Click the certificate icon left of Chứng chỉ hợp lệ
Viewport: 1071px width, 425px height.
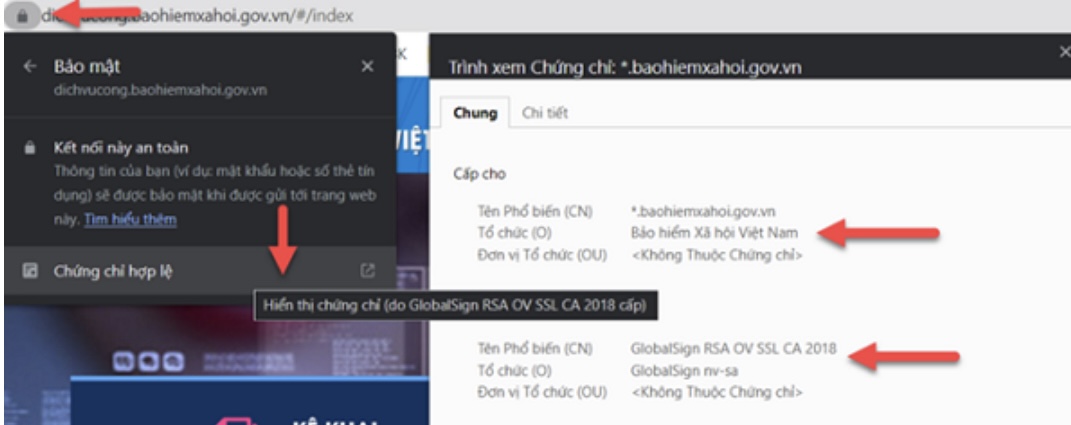[29, 271]
